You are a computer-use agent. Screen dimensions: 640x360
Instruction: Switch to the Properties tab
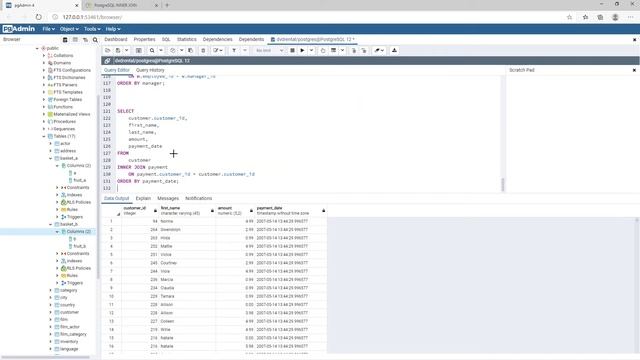tap(144, 40)
